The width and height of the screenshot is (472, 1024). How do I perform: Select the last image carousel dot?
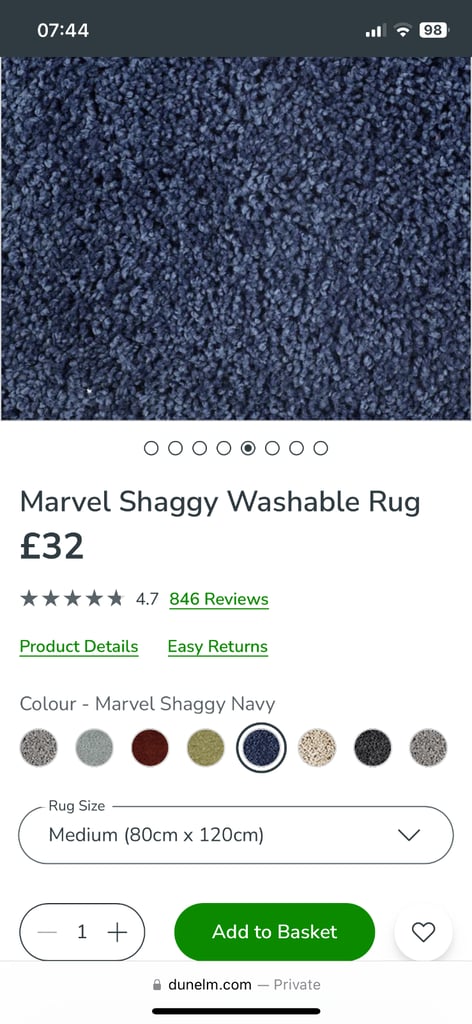(x=321, y=448)
